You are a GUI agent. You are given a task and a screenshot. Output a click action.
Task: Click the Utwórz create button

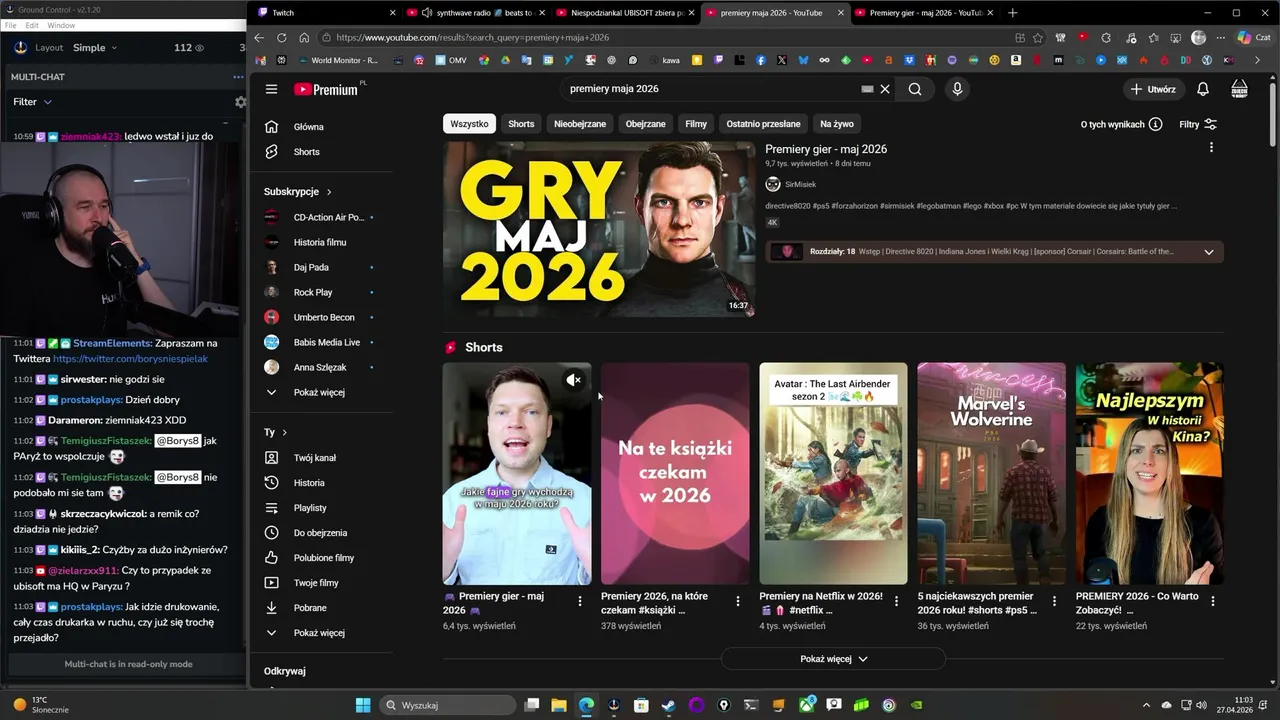(1153, 89)
